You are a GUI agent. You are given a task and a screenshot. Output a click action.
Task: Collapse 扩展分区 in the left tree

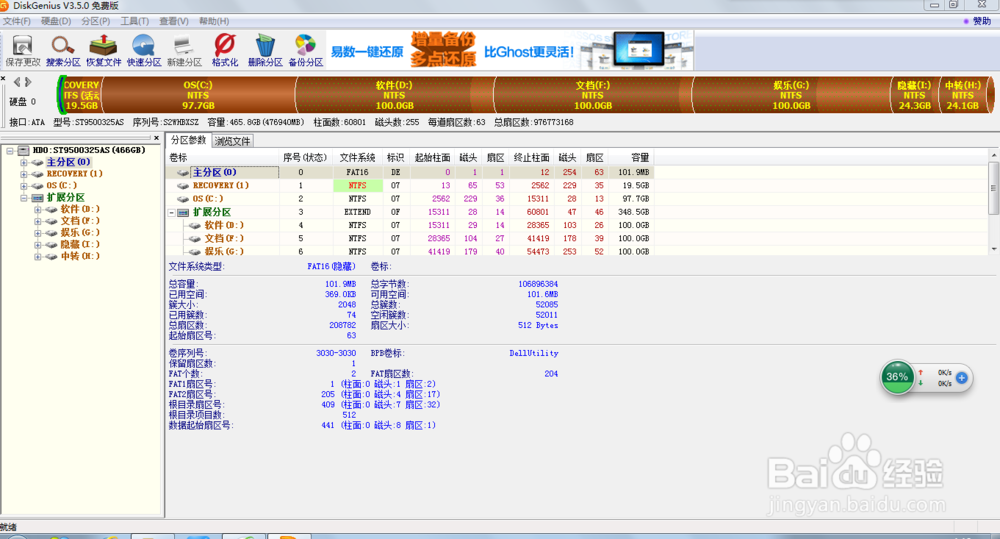click(24, 198)
